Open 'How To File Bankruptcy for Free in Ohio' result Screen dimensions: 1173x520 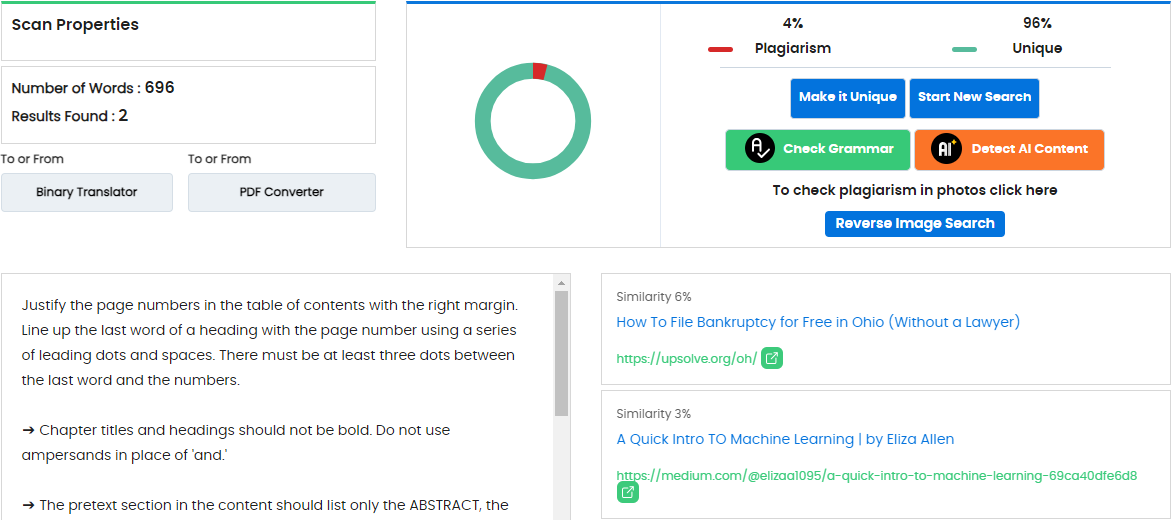[x=818, y=322]
